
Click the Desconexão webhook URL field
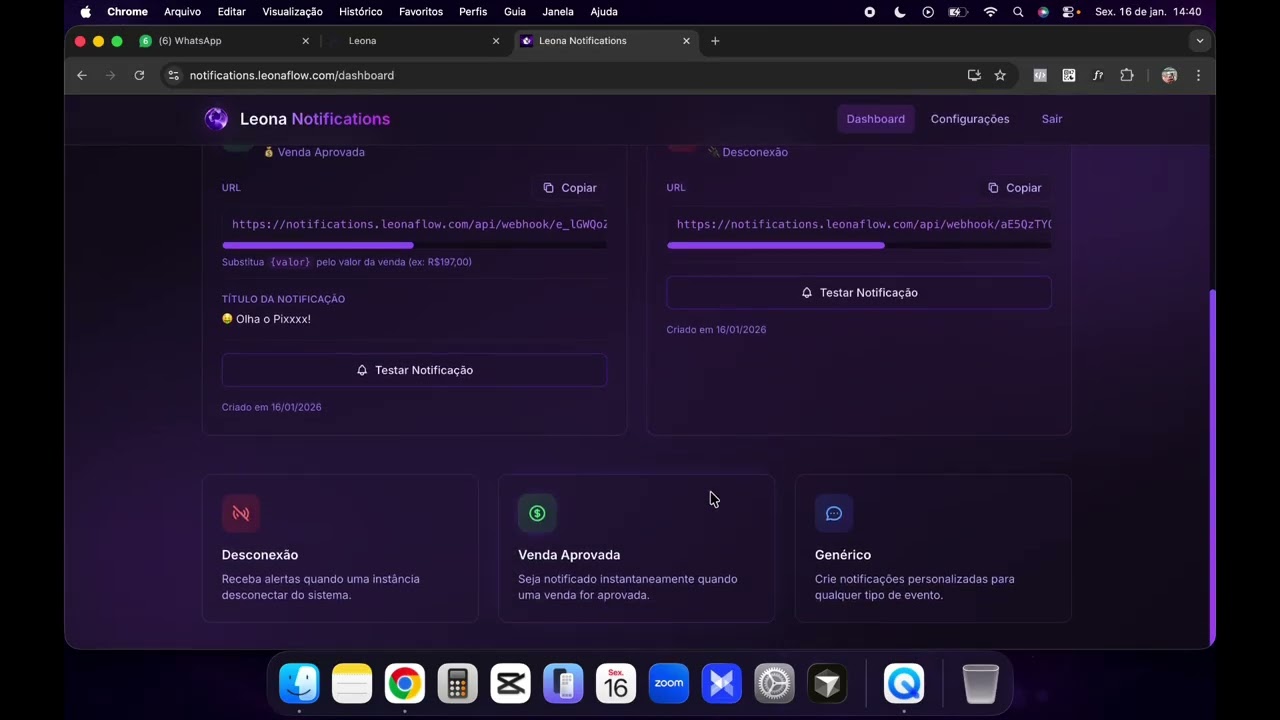pos(859,225)
